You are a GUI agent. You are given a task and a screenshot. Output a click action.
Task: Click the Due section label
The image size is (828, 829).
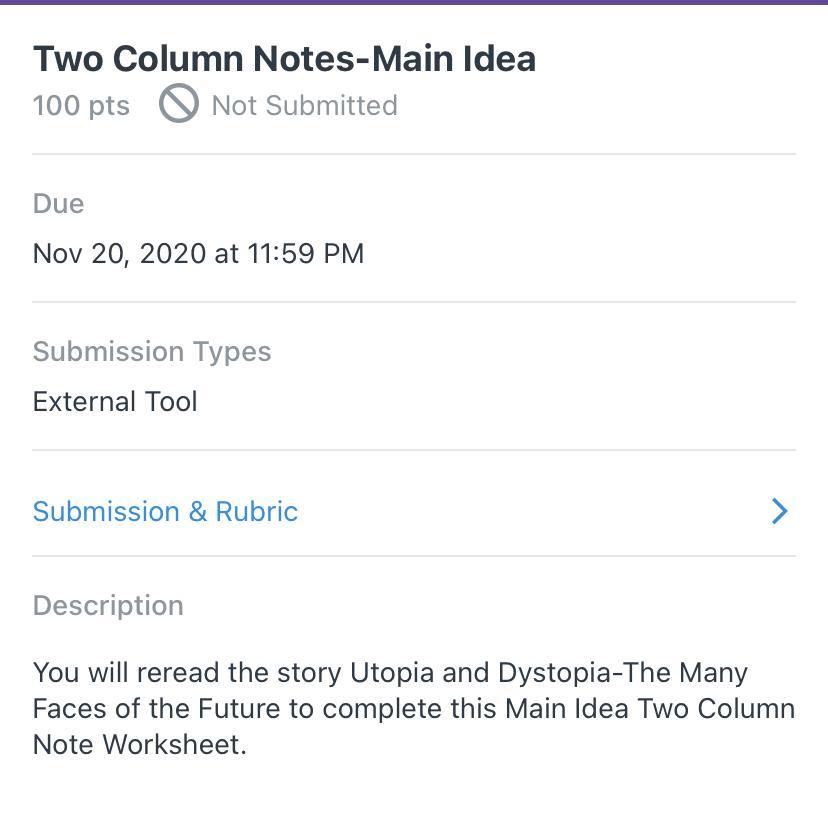point(58,203)
